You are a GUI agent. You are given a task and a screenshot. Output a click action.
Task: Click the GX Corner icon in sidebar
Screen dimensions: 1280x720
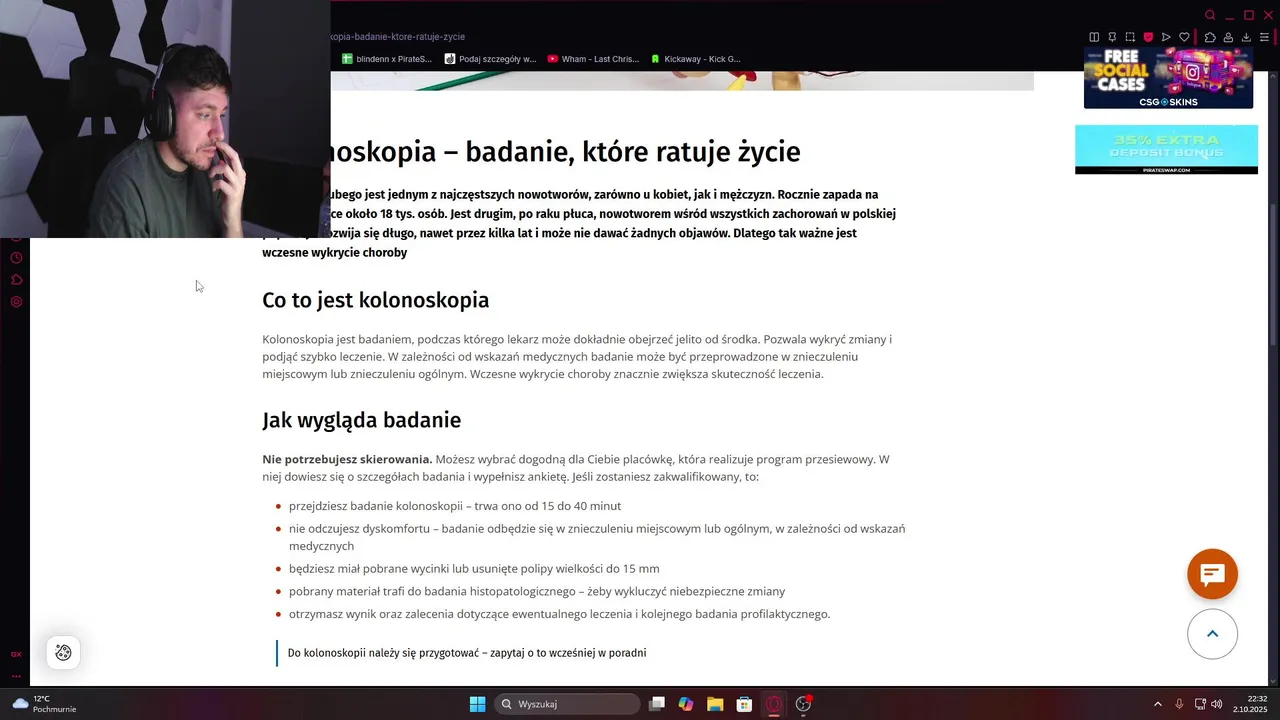click(x=16, y=654)
